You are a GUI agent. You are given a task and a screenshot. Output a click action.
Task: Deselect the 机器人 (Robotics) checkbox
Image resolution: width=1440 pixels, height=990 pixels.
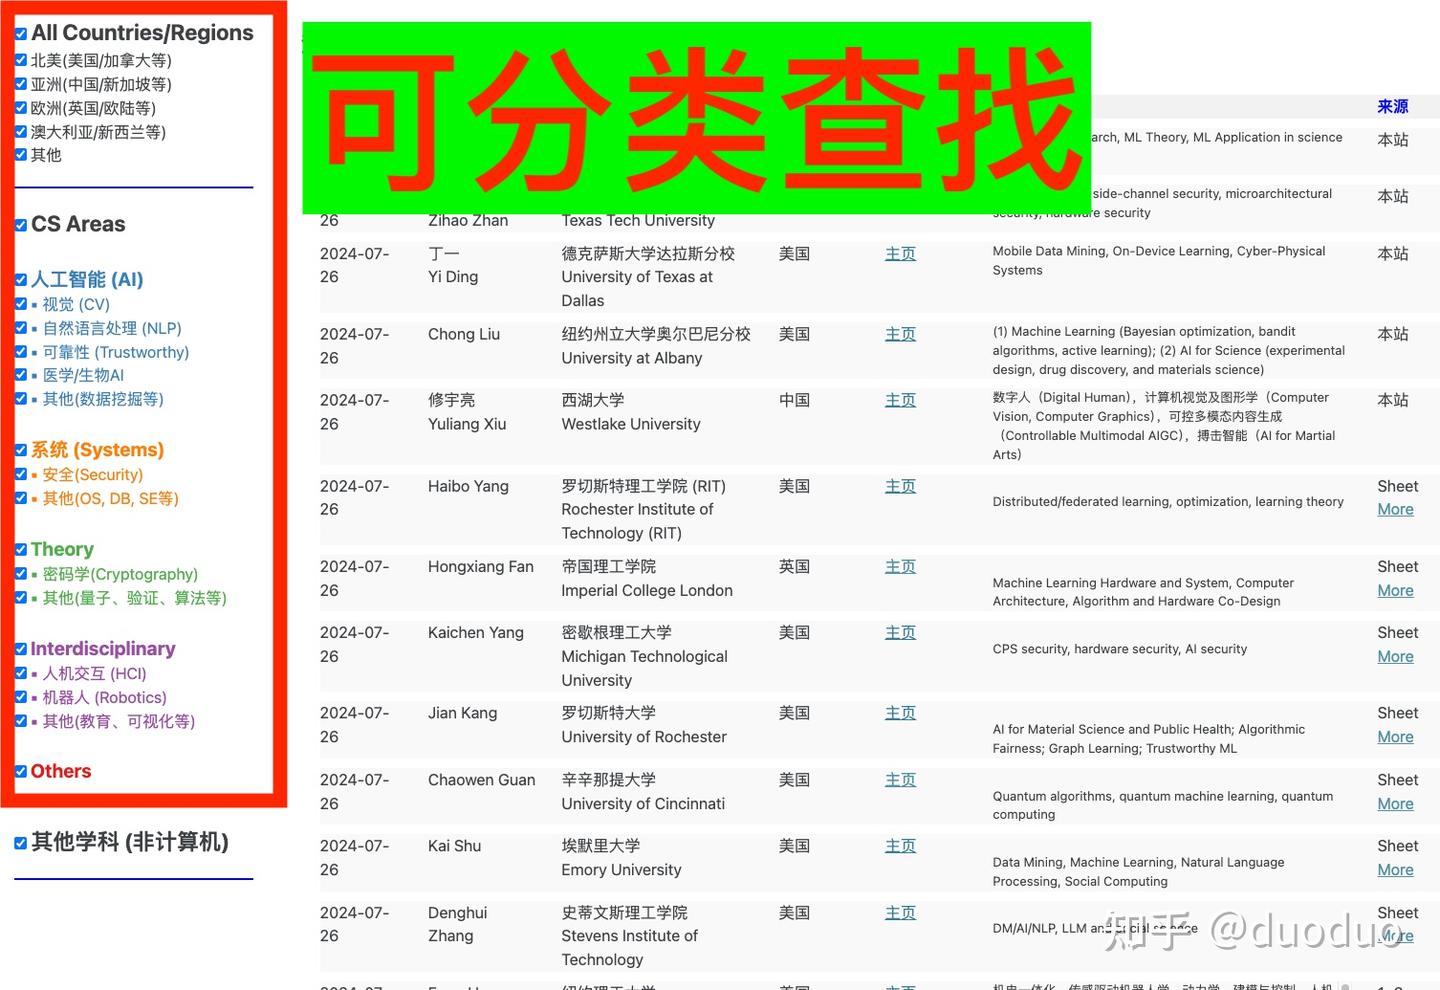(x=20, y=697)
